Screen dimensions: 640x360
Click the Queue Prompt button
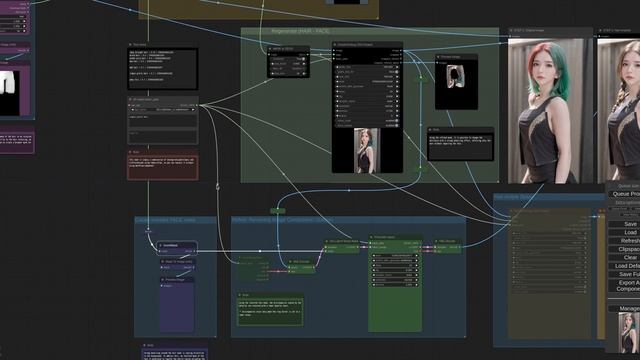[624, 194]
